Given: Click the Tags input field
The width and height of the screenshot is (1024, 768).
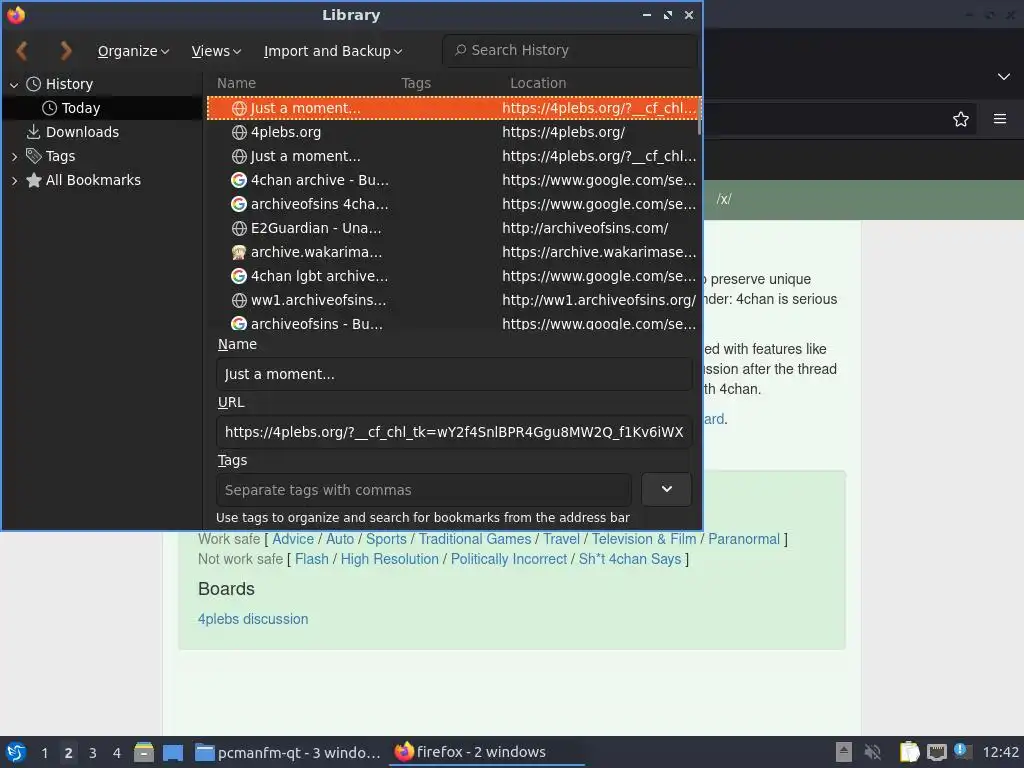Looking at the screenshot, I should pos(424,490).
